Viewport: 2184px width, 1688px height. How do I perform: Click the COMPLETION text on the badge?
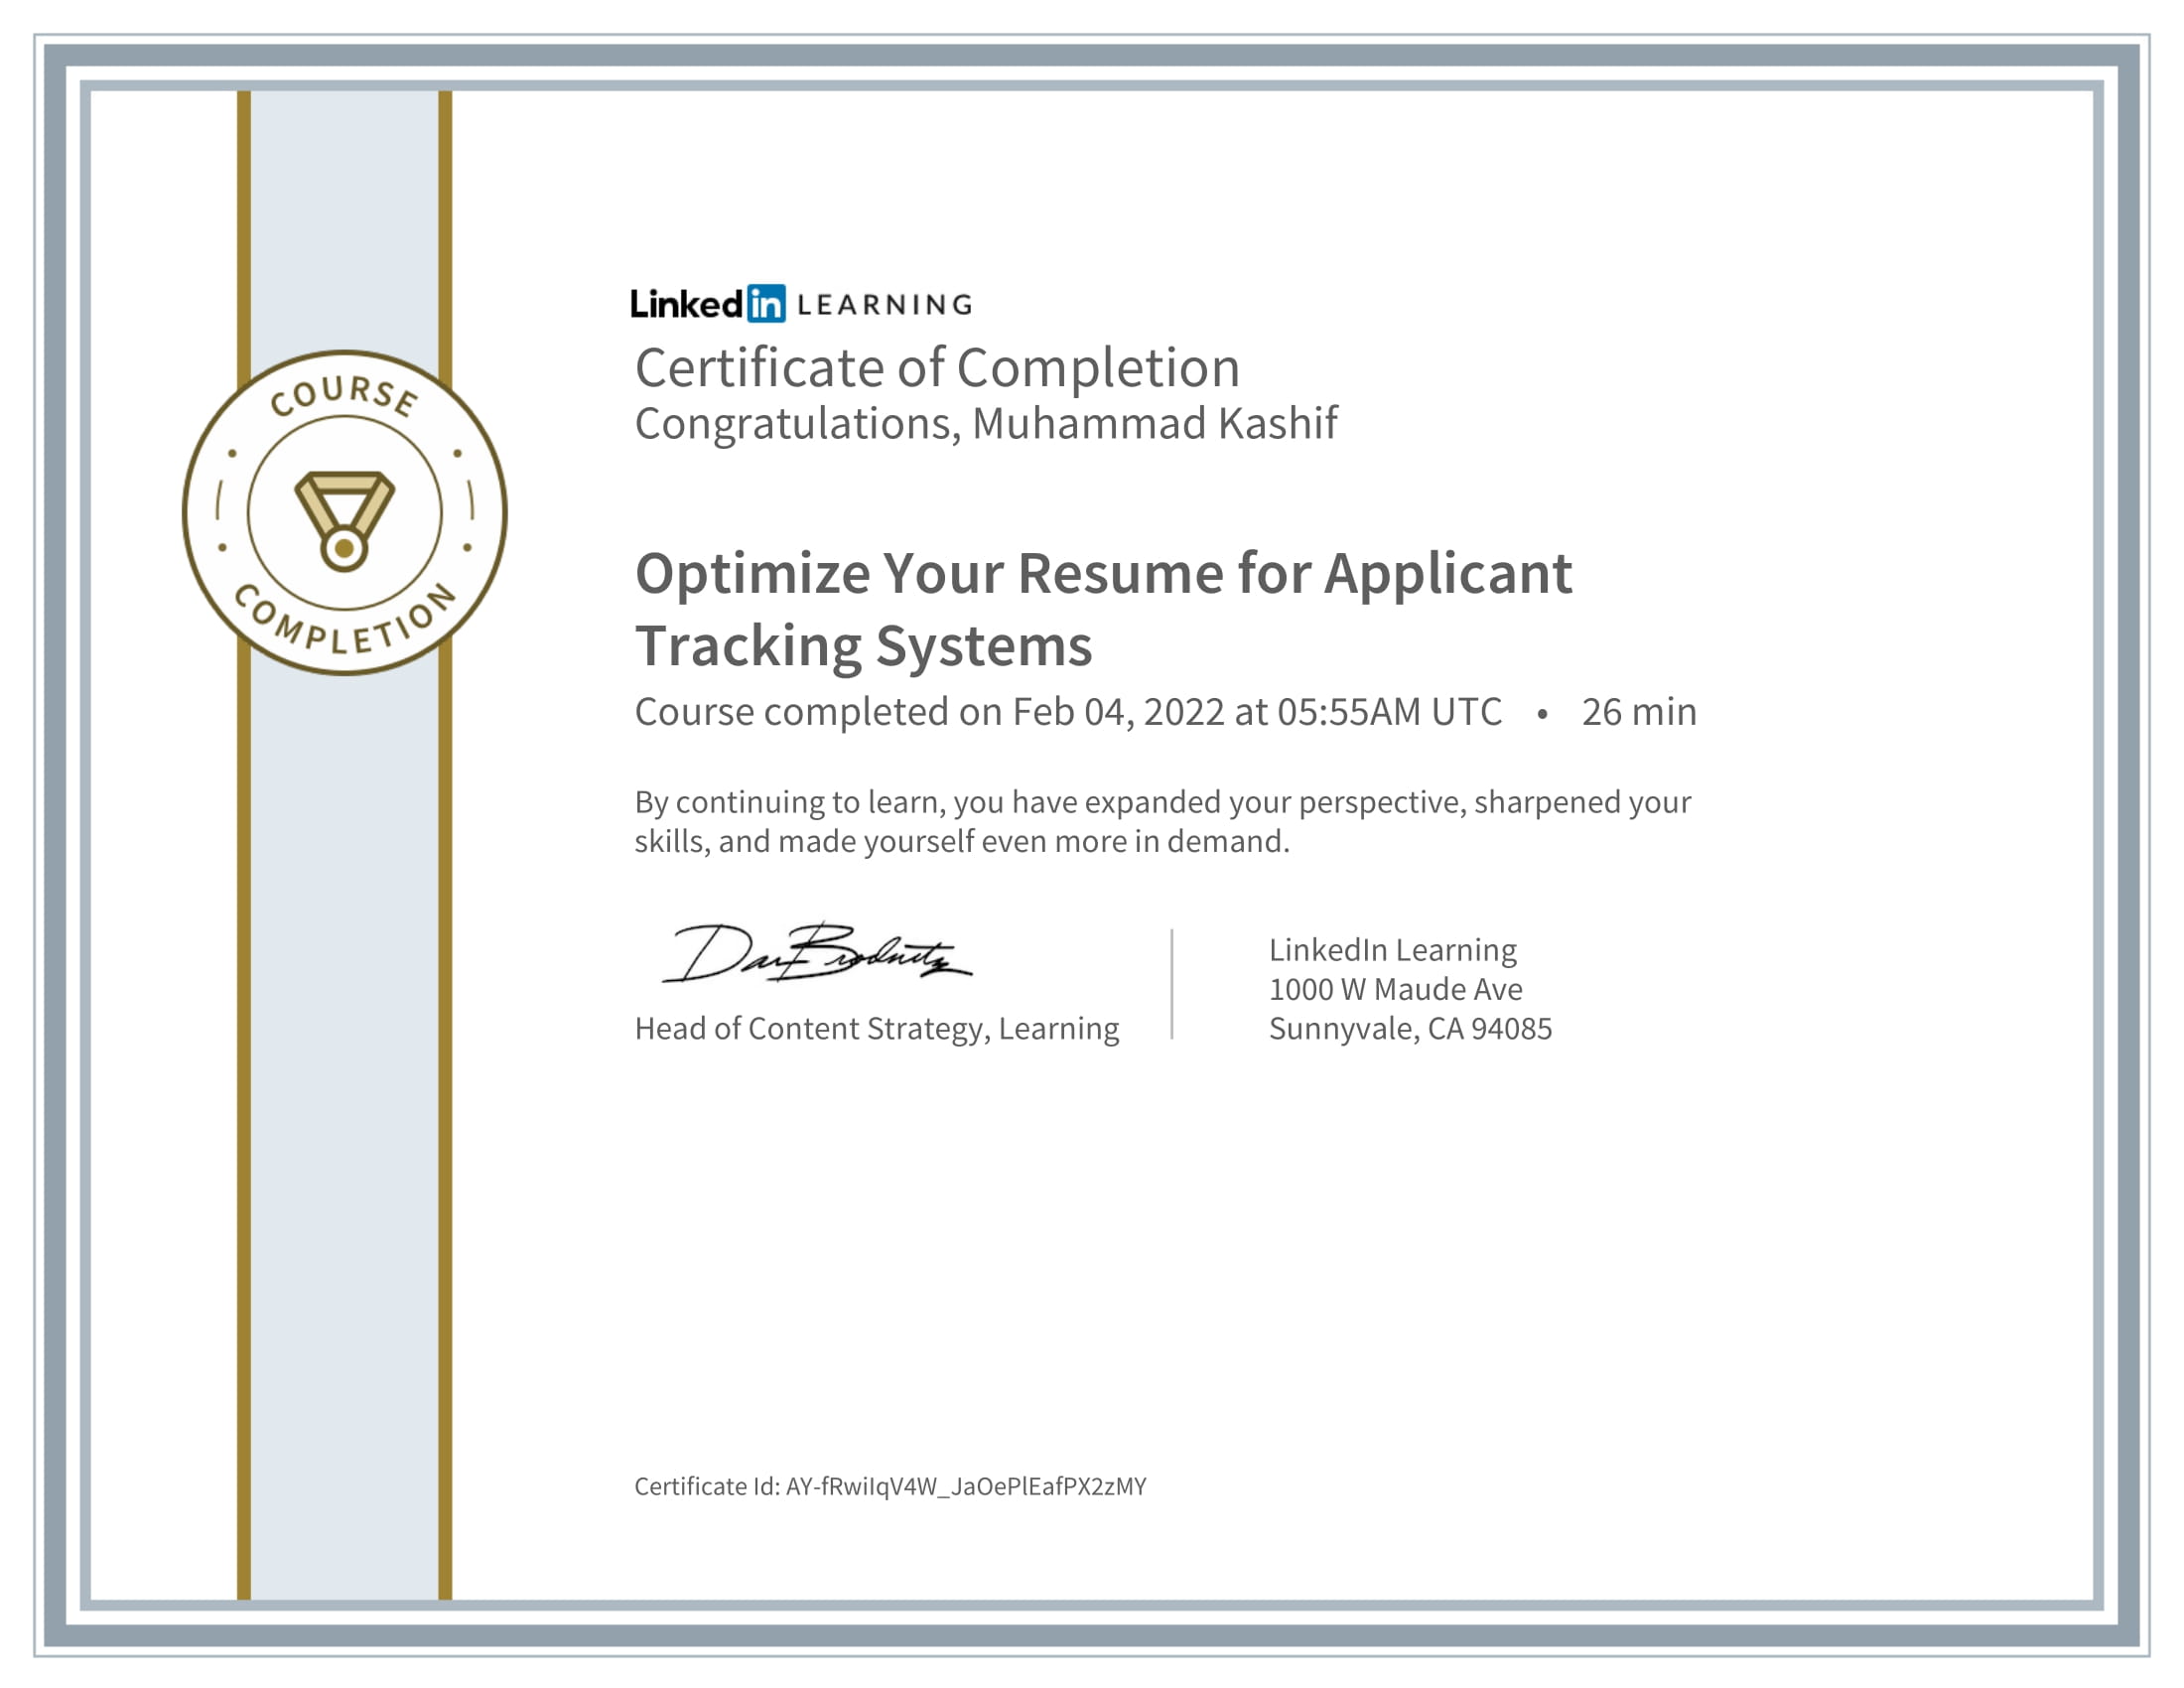(x=345, y=620)
